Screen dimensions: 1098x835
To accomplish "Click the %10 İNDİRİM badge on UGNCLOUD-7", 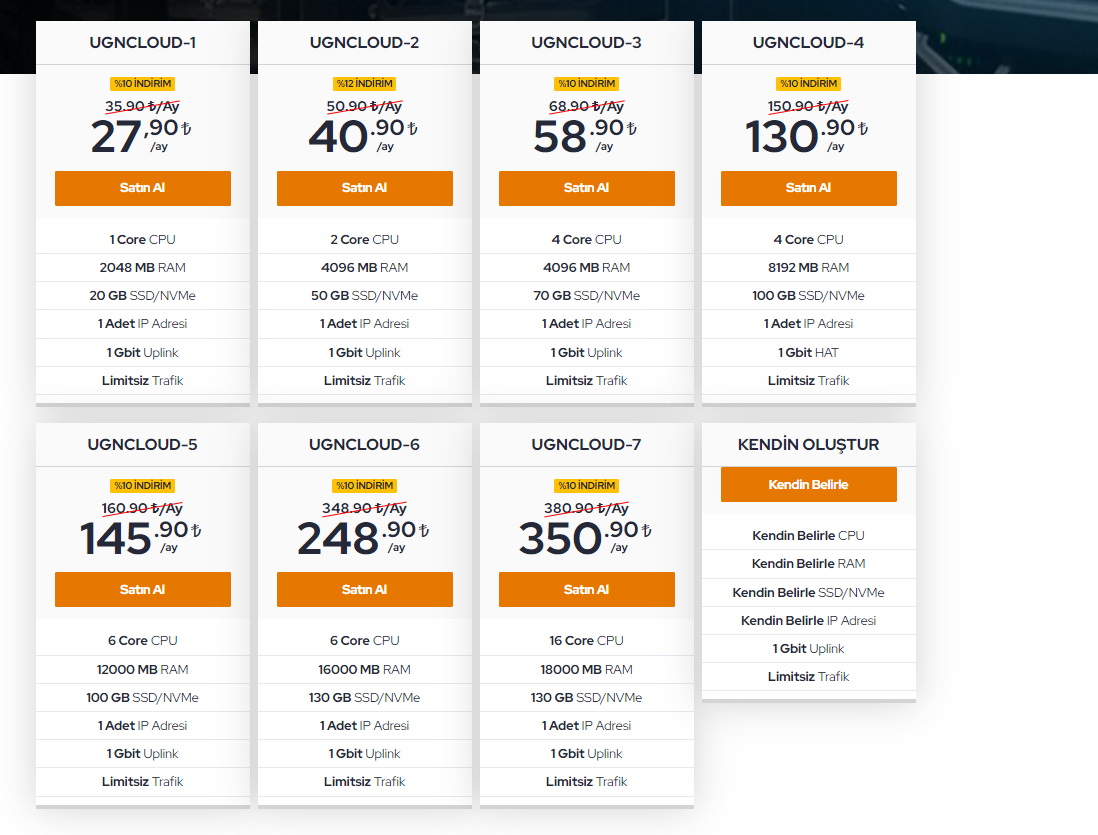I will coord(587,485).
